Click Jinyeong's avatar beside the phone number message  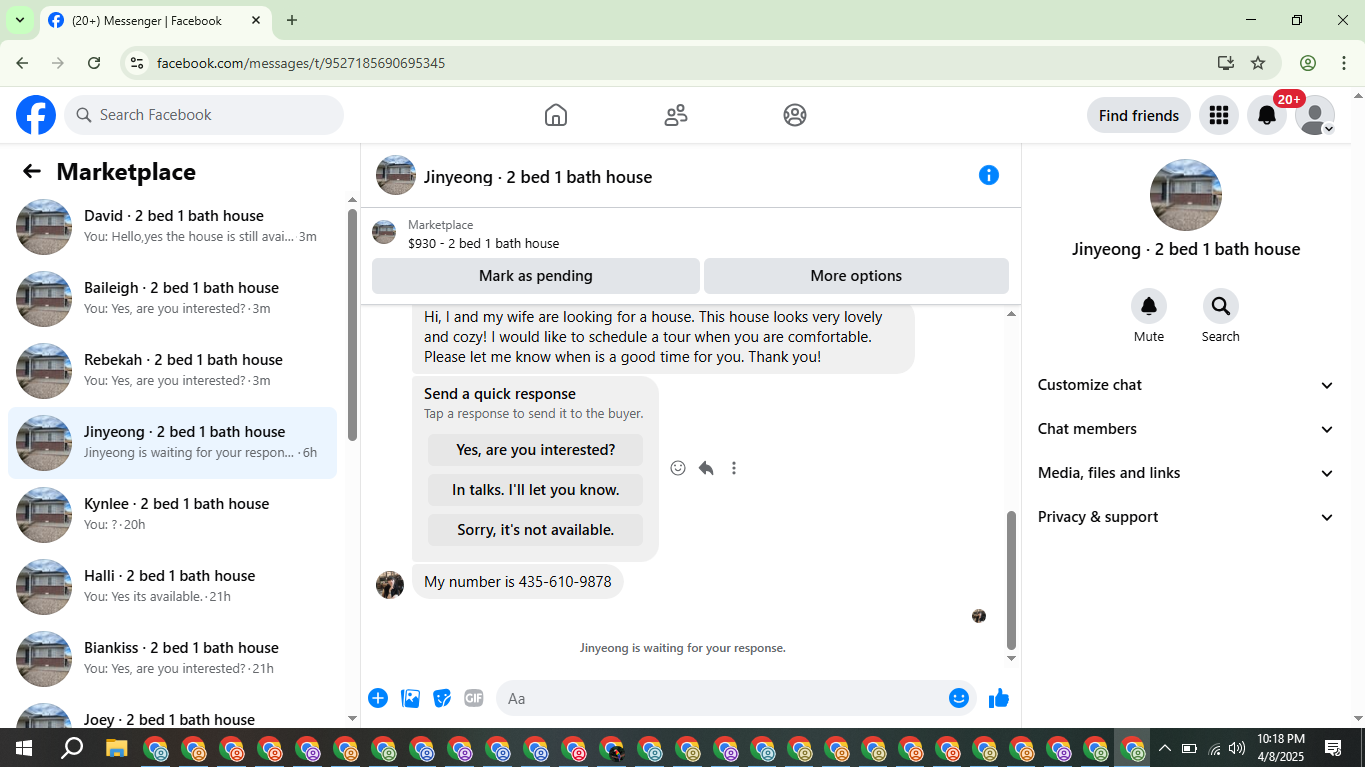pyautogui.click(x=390, y=585)
